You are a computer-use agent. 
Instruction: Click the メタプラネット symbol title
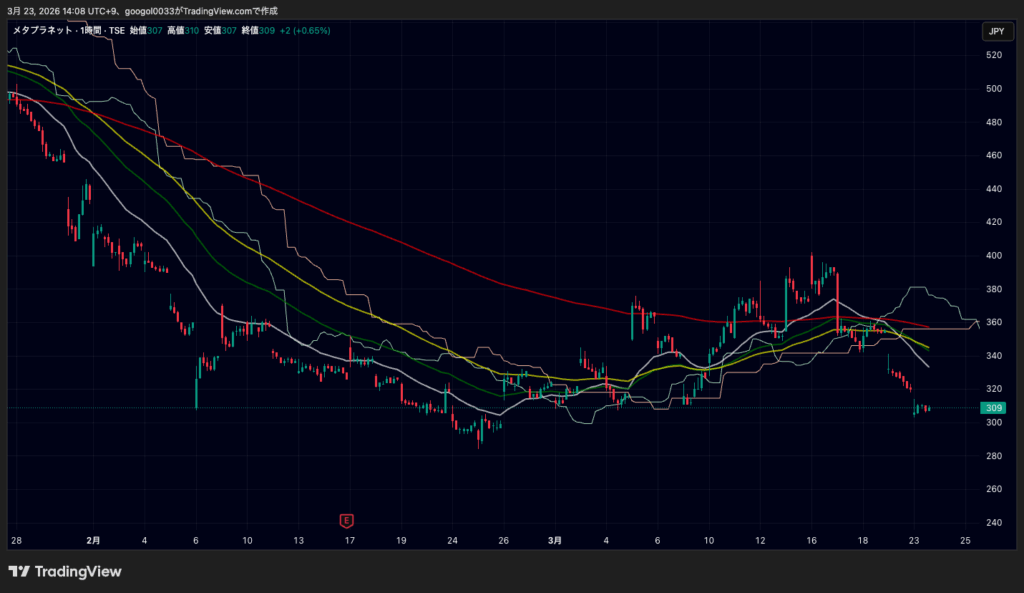39,31
